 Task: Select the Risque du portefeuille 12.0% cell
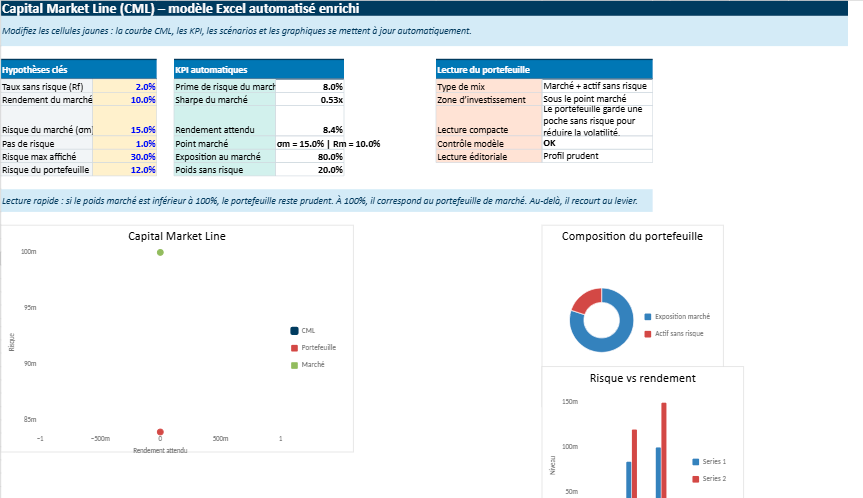point(125,170)
